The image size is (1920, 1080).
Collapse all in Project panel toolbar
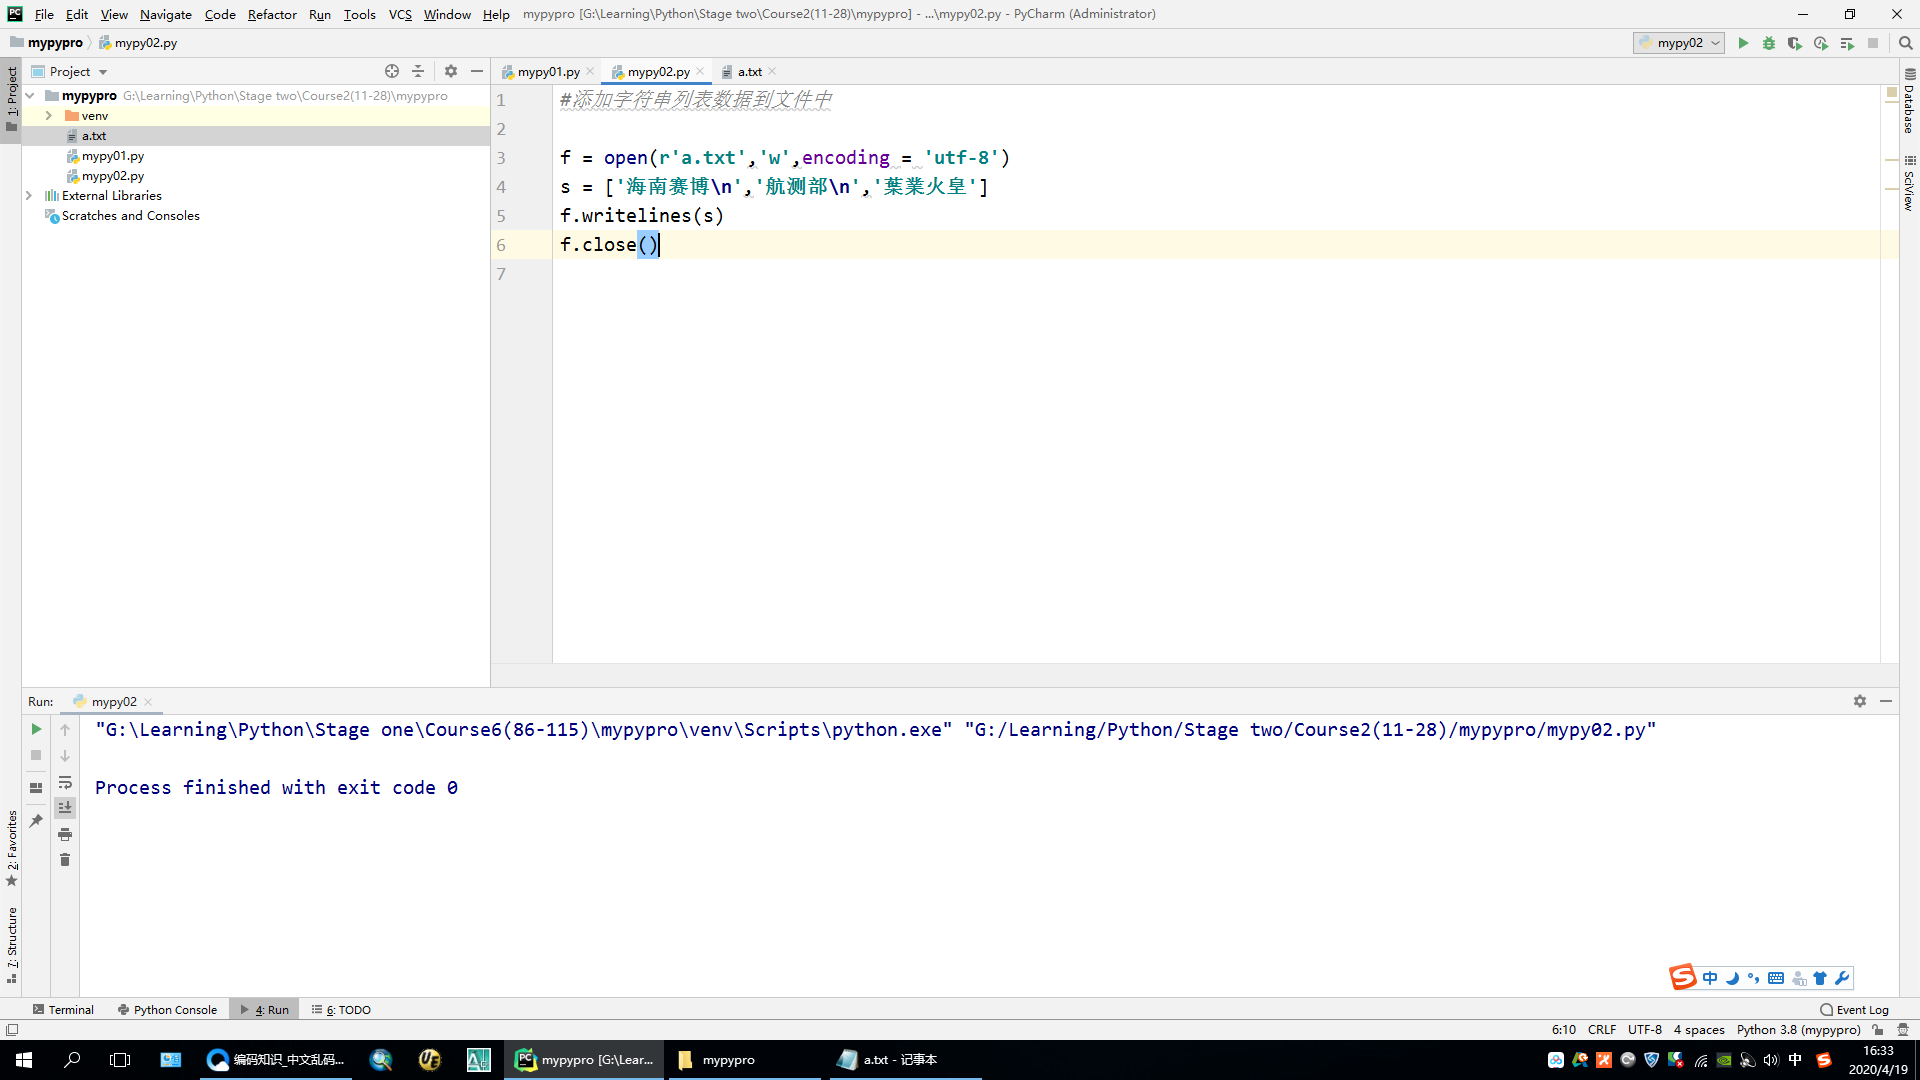pos(418,71)
